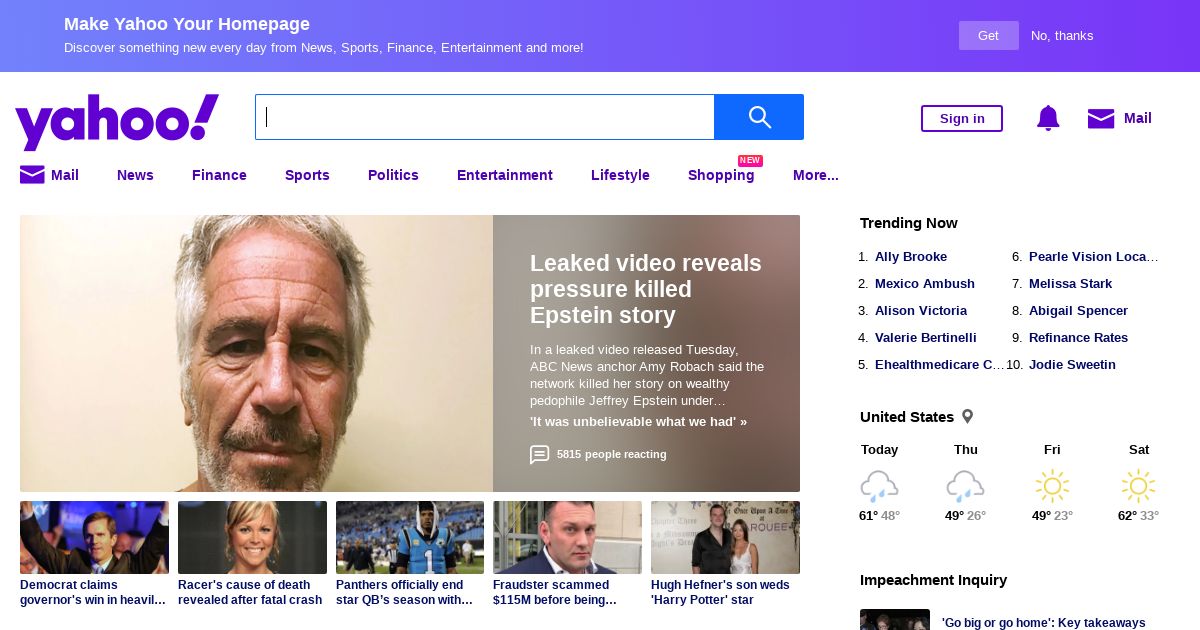Viewport: 1200px width, 630px height.
Task: Click Friday's sunny weather icon
Action: 1052,486
